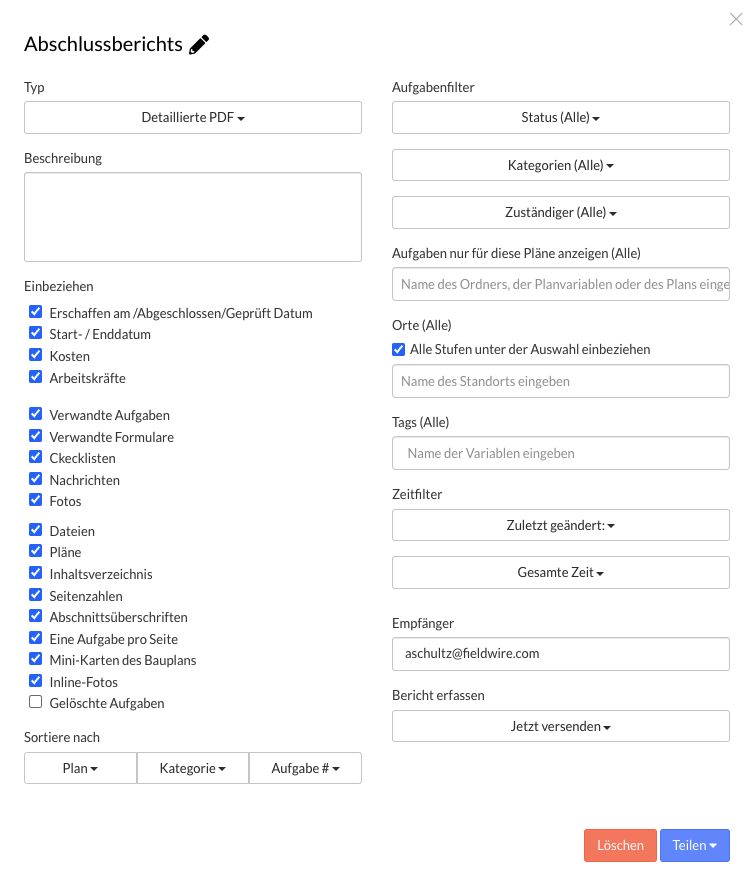
Task: Open the Gesamte Zeit dropdown
Action: (x=560, y=573)
